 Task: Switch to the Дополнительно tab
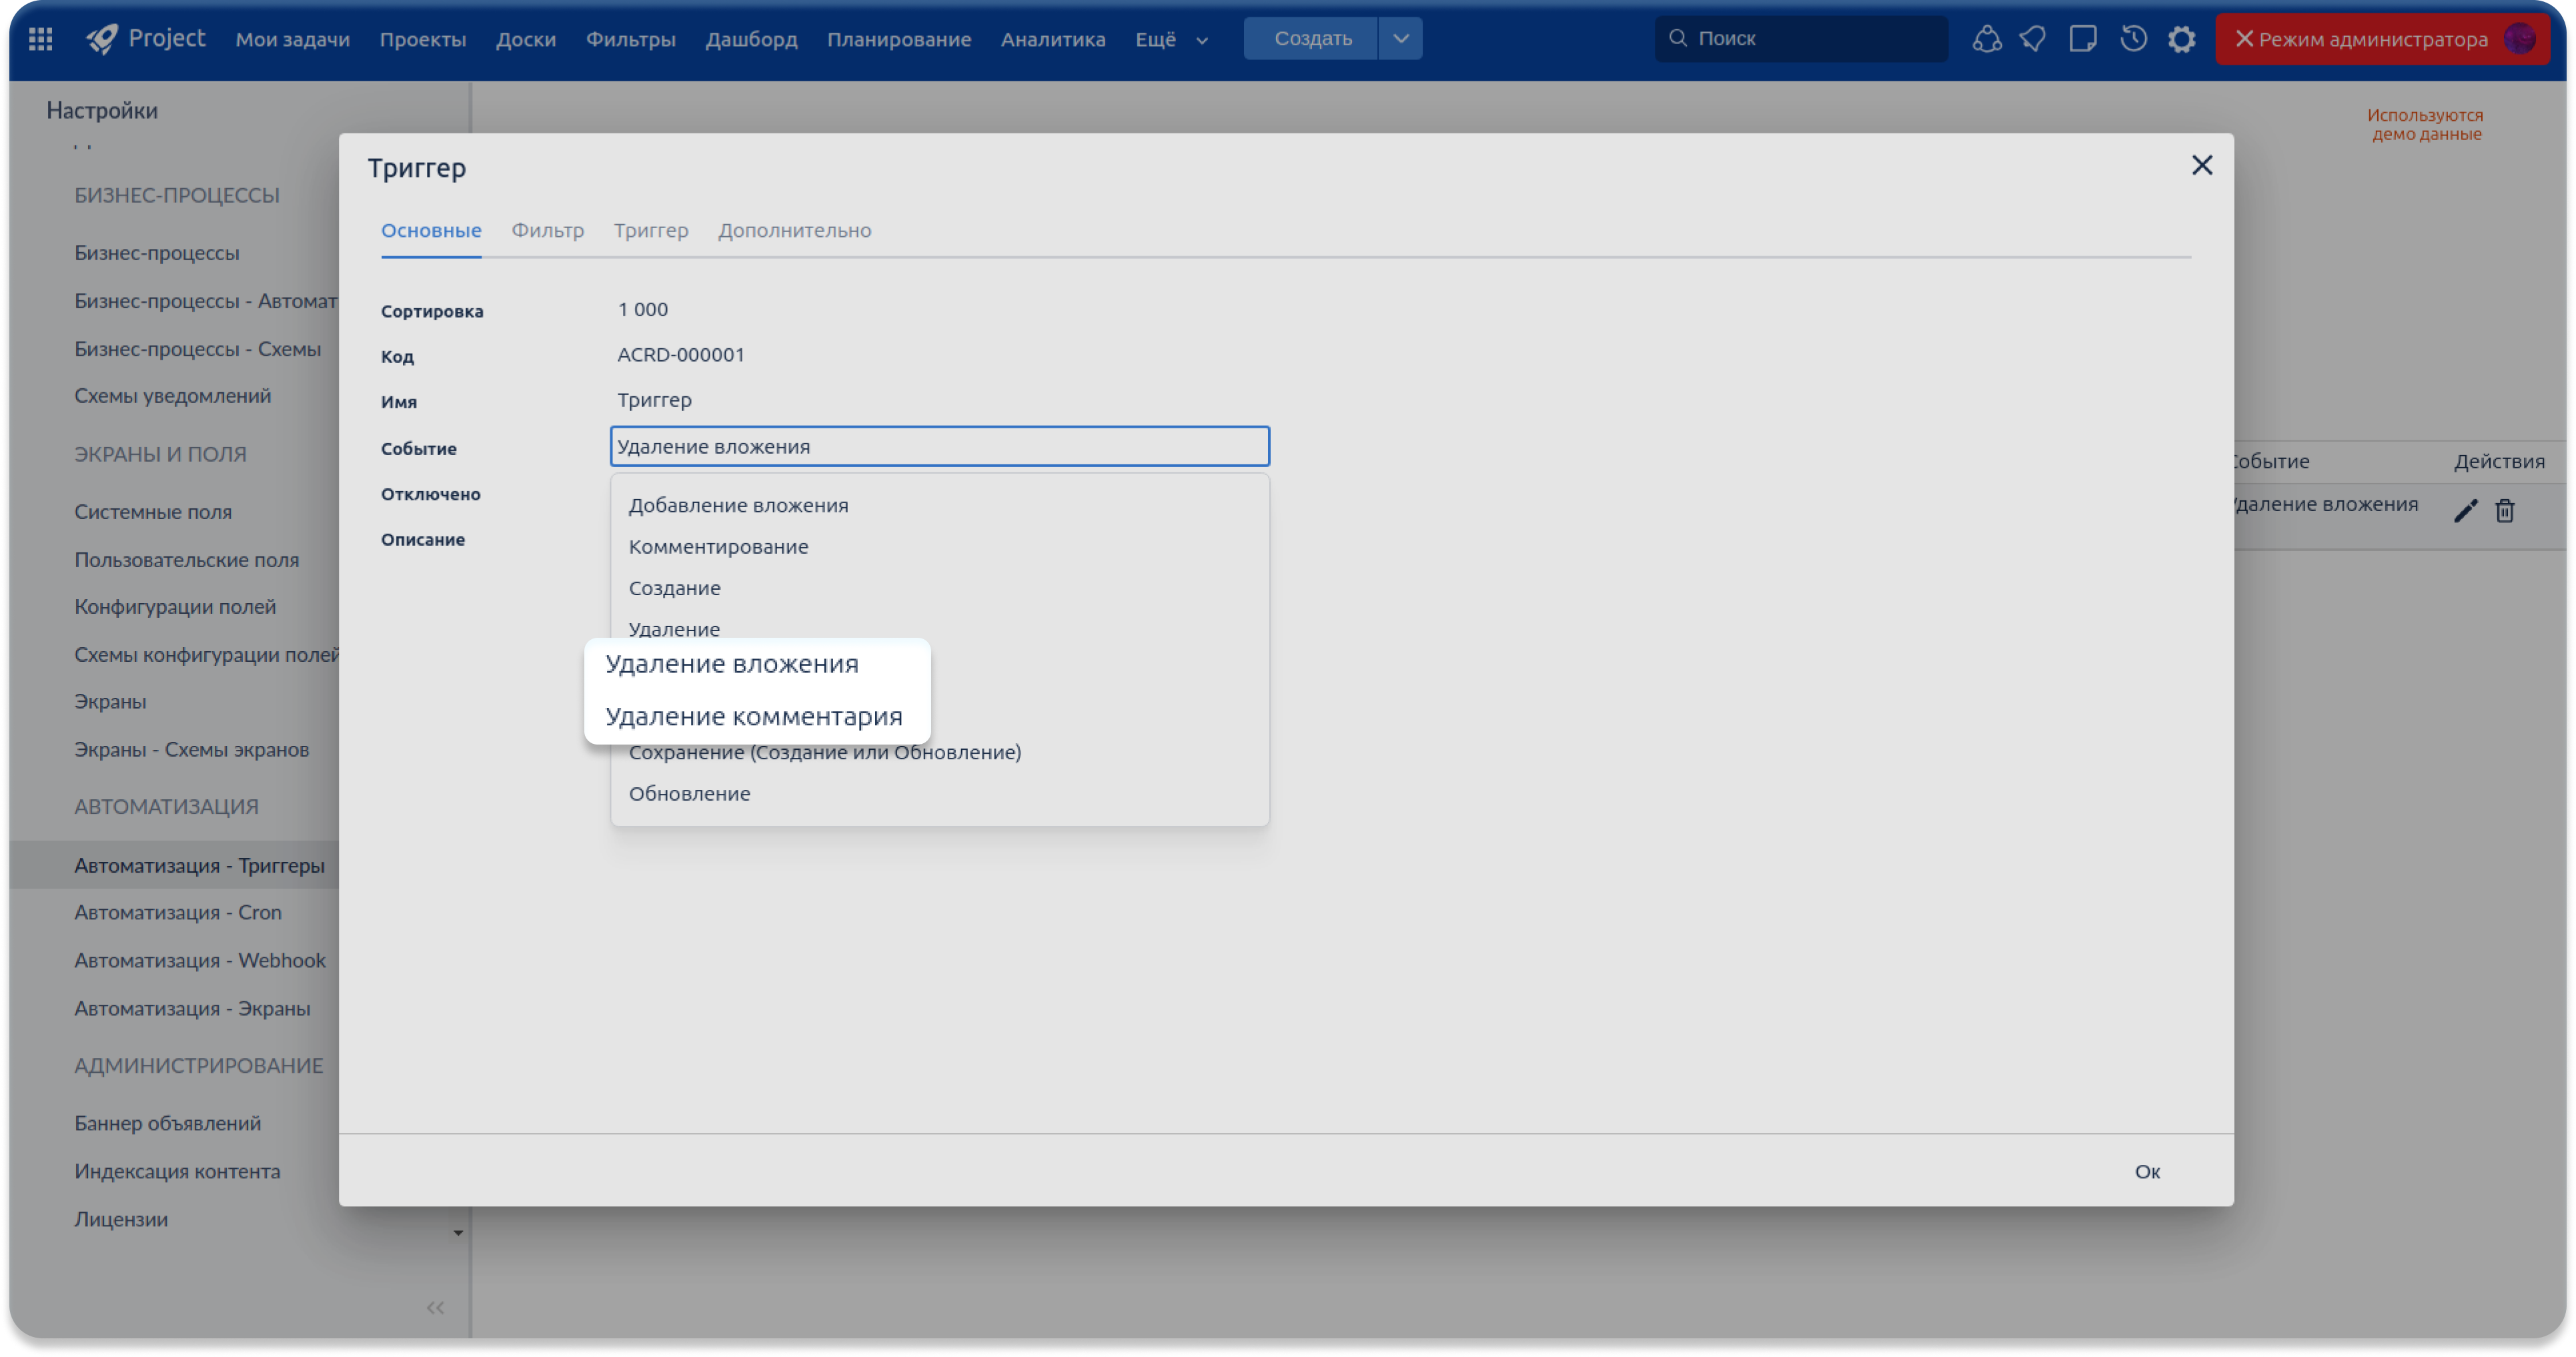[x=794, y=231]
